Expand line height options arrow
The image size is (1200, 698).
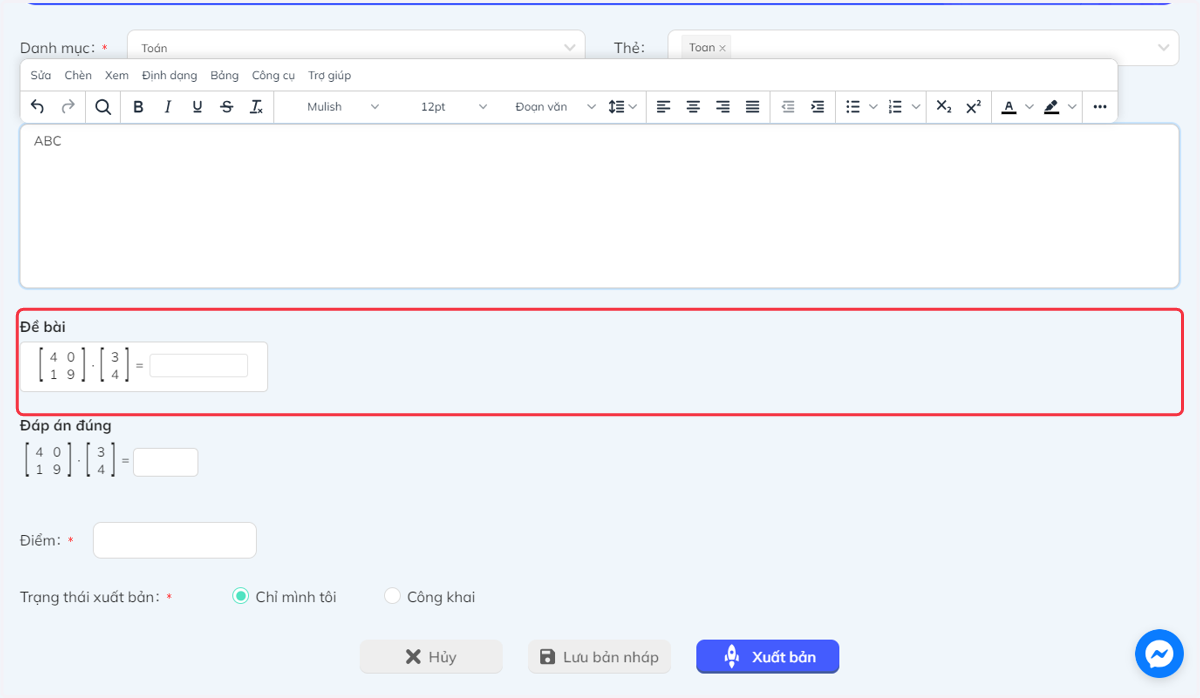click(634, 107)
